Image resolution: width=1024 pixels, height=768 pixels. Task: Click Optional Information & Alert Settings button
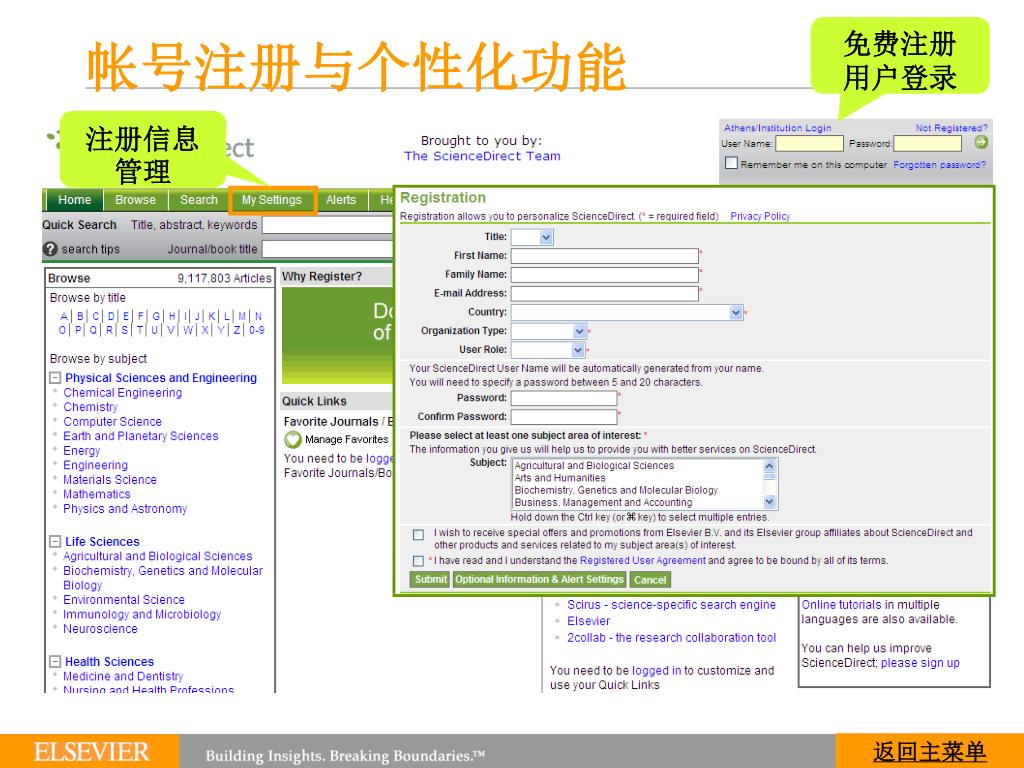[539, 579]
